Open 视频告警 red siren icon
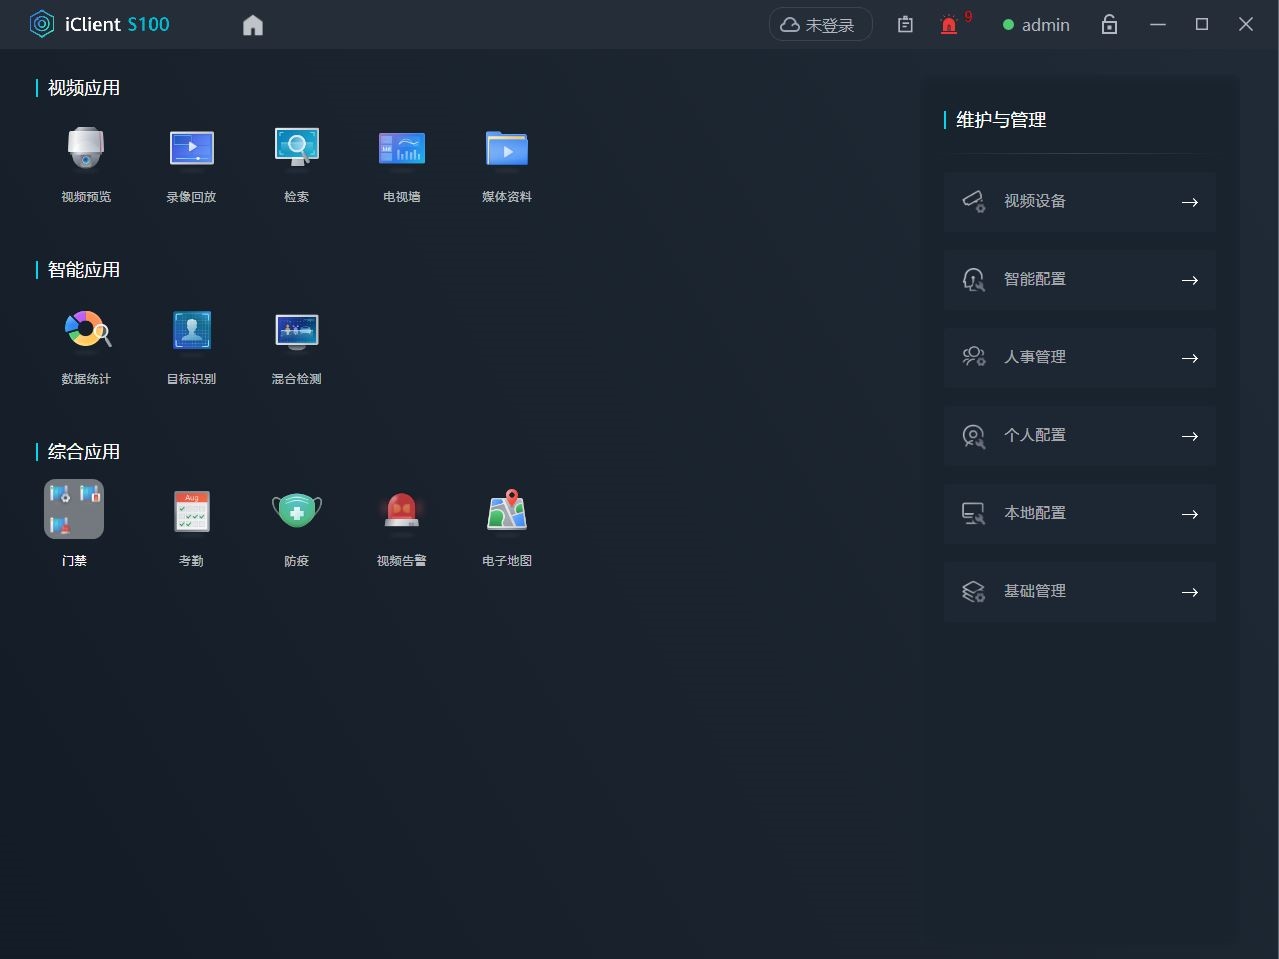Screen dimensions: 1279x959 tap(401, 512)
